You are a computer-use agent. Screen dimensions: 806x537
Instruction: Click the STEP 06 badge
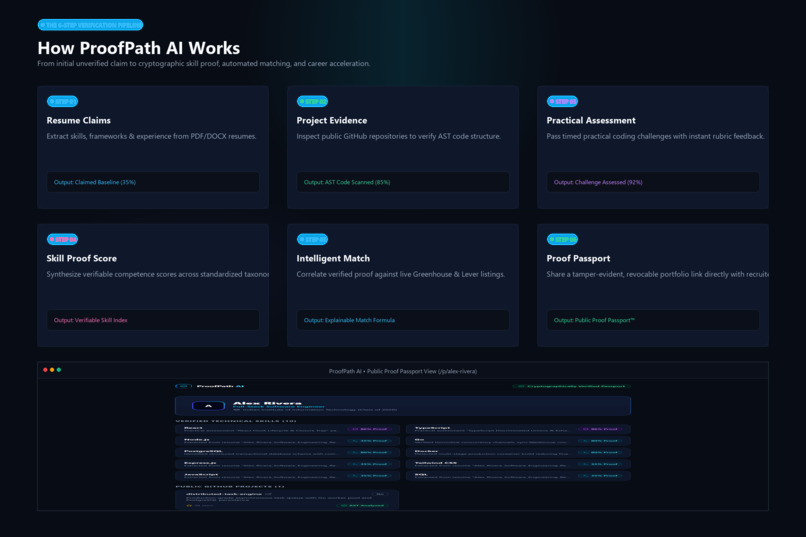click(562, 239)
